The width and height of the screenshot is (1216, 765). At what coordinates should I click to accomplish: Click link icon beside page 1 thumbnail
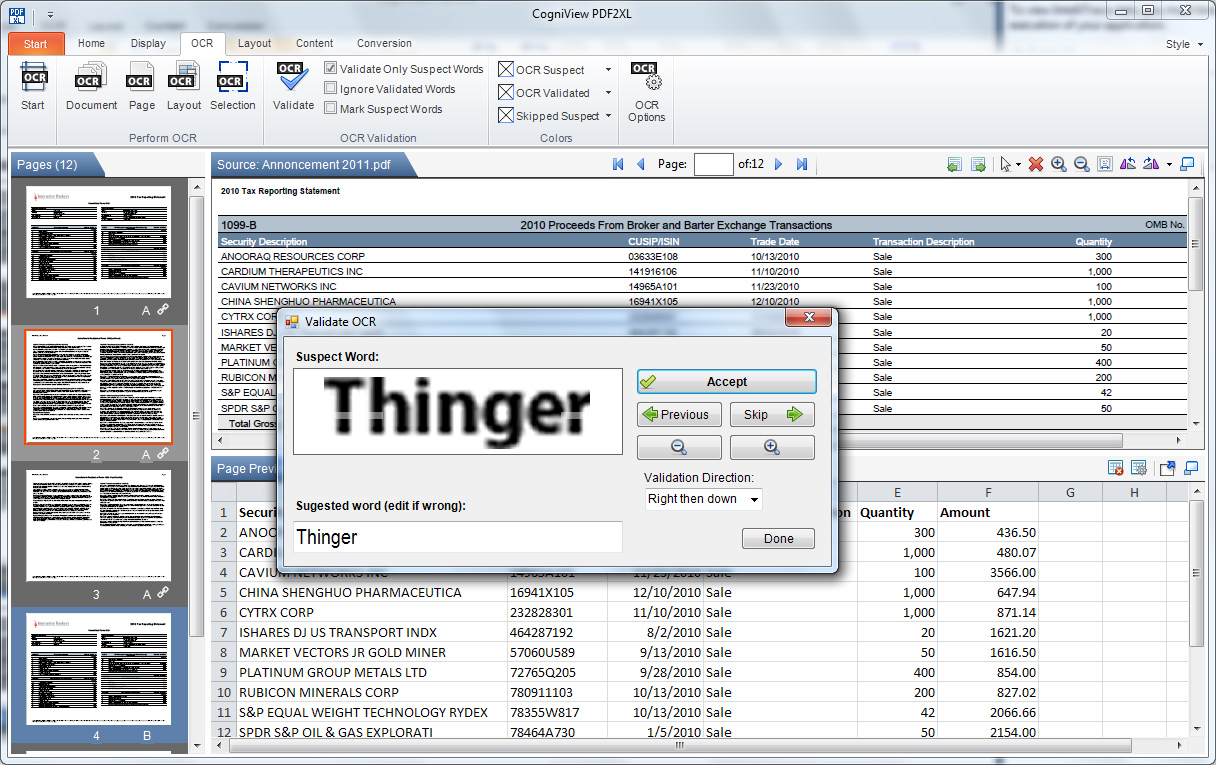tap(164, 311)
